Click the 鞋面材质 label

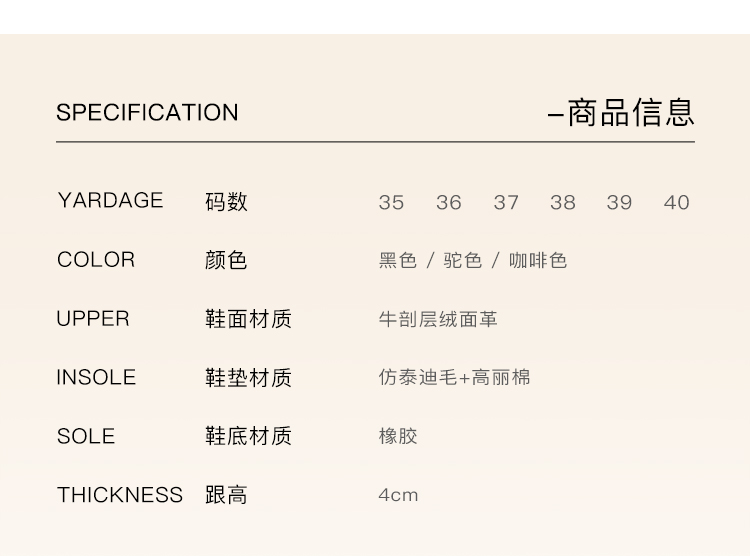(x=248, y=319)
